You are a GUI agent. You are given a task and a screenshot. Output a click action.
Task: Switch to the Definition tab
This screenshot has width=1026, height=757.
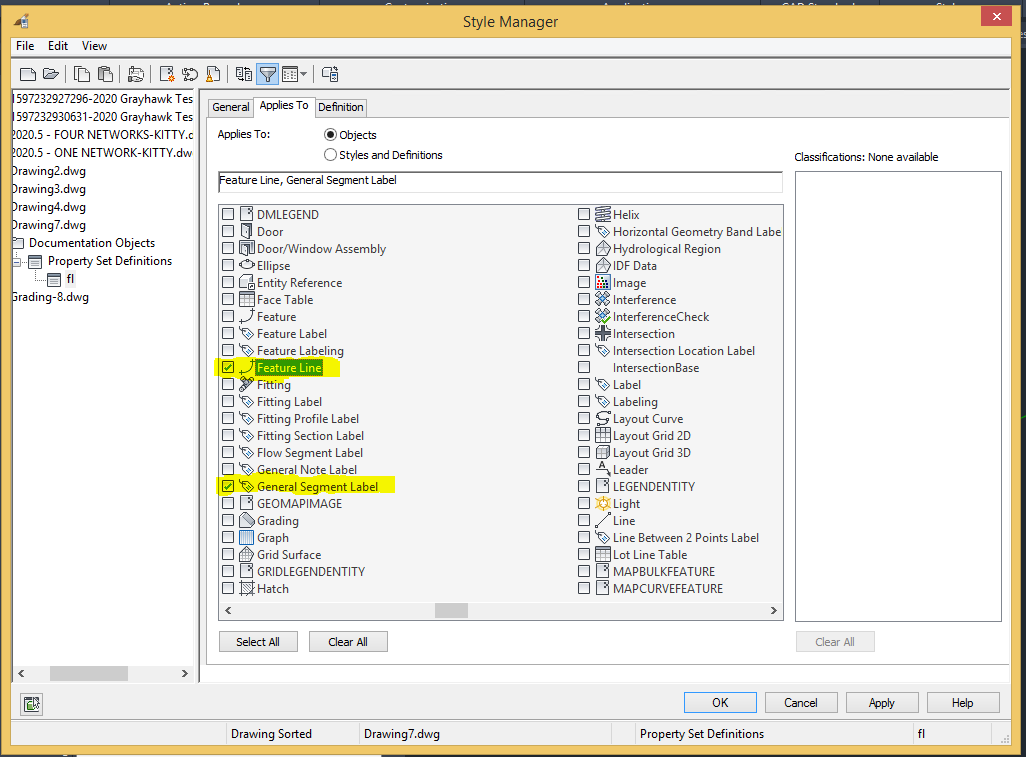[341, 107]
